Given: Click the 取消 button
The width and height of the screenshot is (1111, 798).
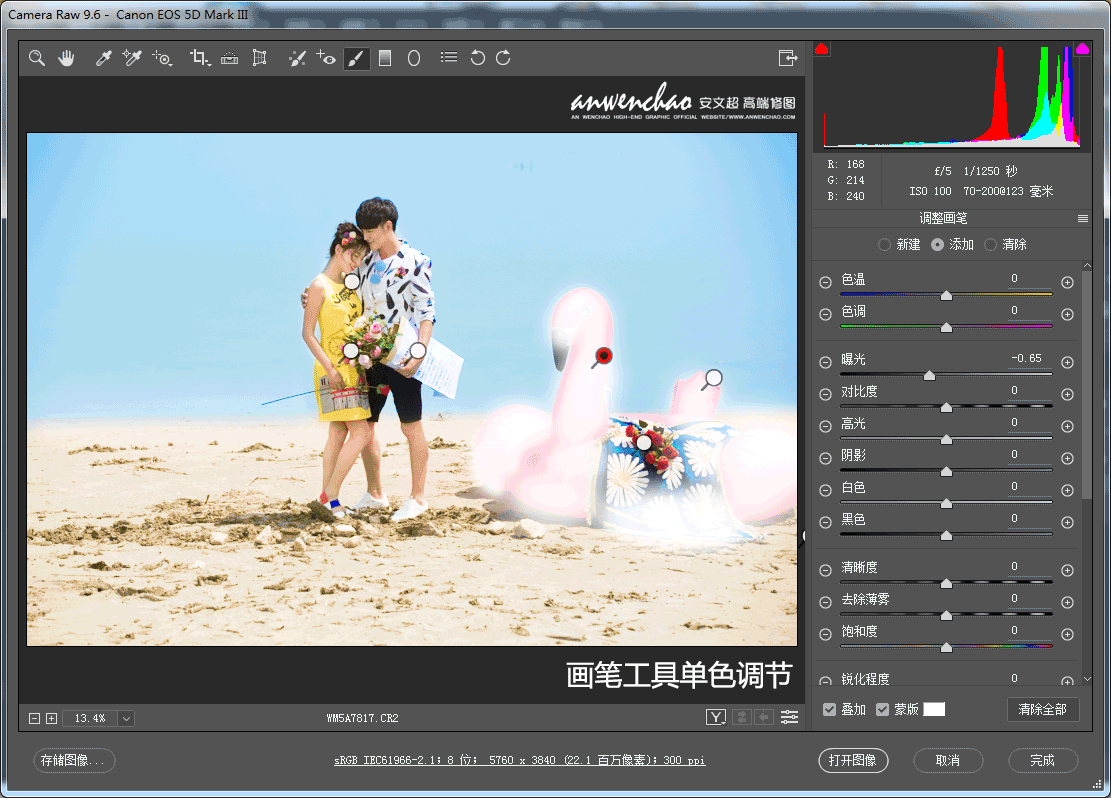Looking at the screenshot, I should pos(947,760).
